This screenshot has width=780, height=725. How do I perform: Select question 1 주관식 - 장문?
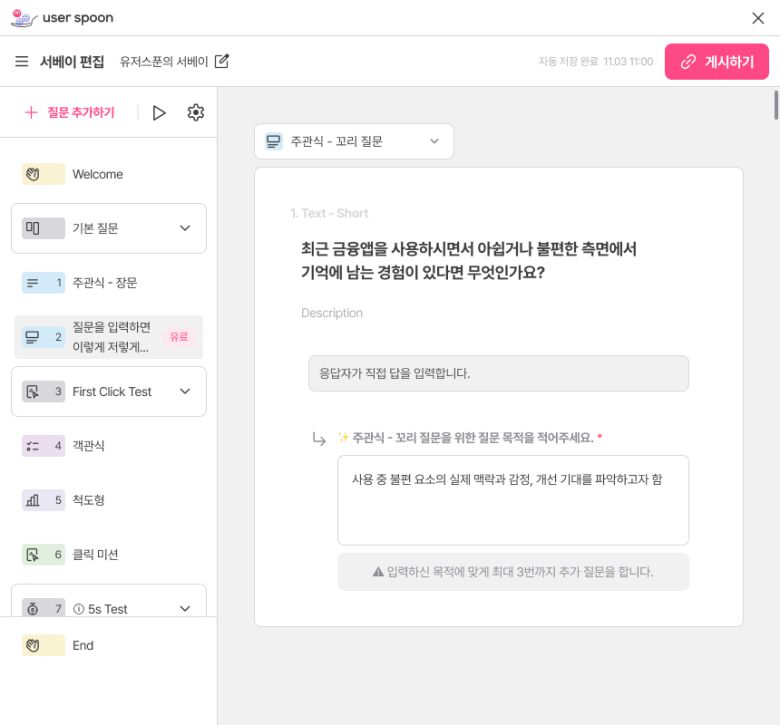[x=105, y=283]
